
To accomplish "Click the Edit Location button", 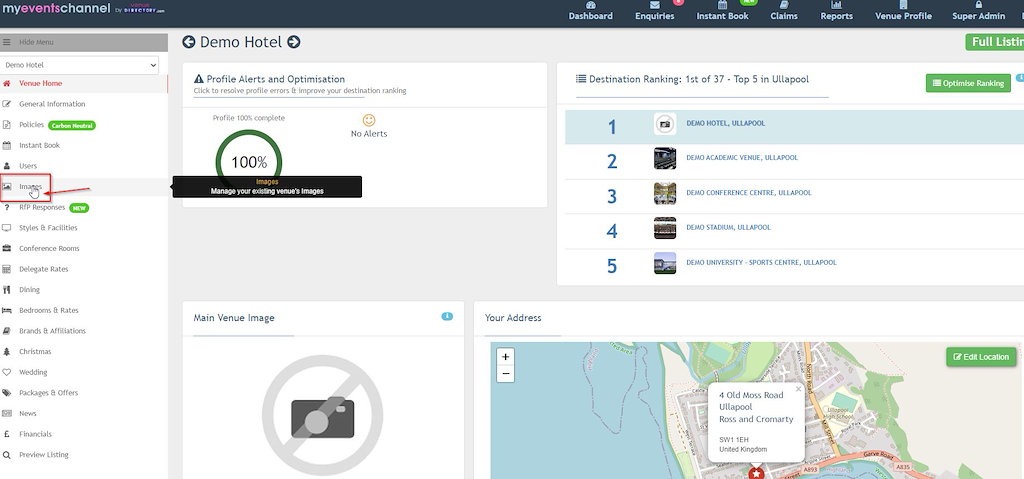I will (x=981, y=357).
